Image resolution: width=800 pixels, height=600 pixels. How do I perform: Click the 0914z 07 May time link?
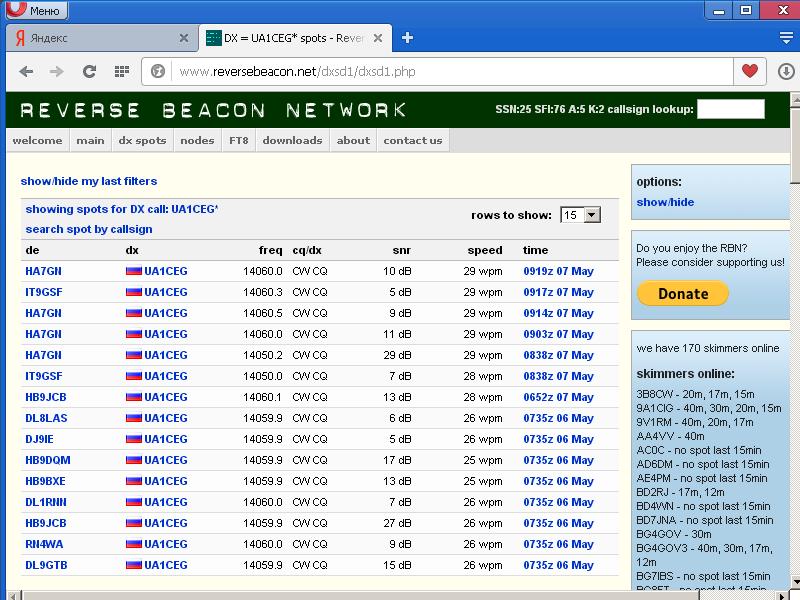pos(559,313)
